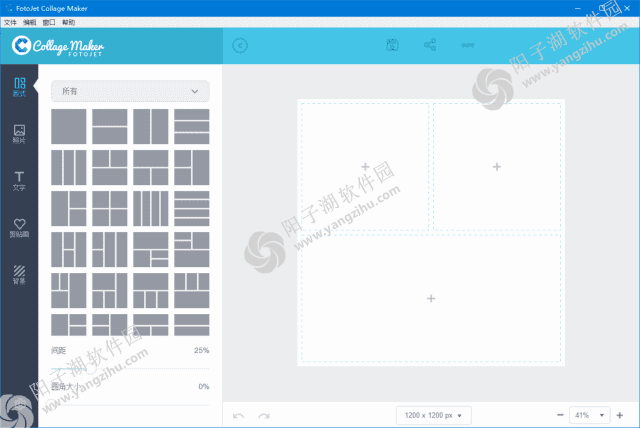Image resolution: width=640 pixels, height=428 pixels.
Task: Click the circular back arrow icon
Action: [240, 45]
